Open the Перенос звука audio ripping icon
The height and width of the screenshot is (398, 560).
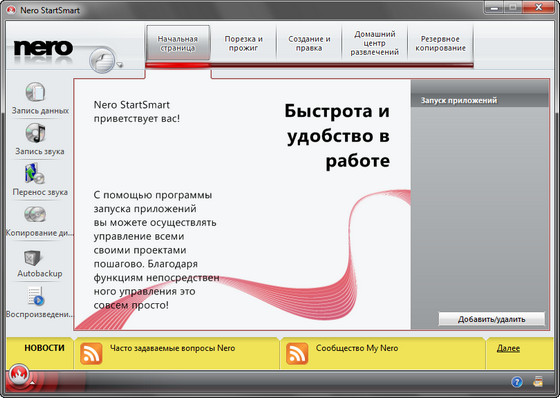click(35, 174)
